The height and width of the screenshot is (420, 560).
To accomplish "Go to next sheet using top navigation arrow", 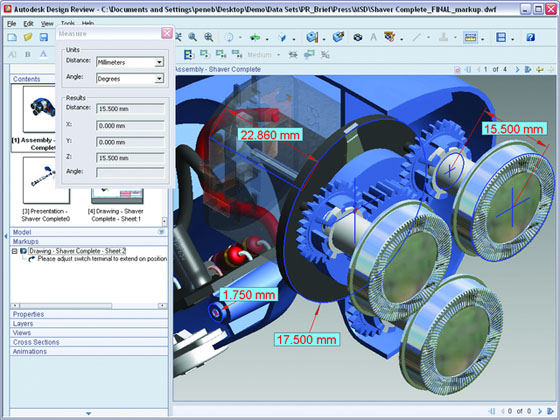I will coord(517,70).
